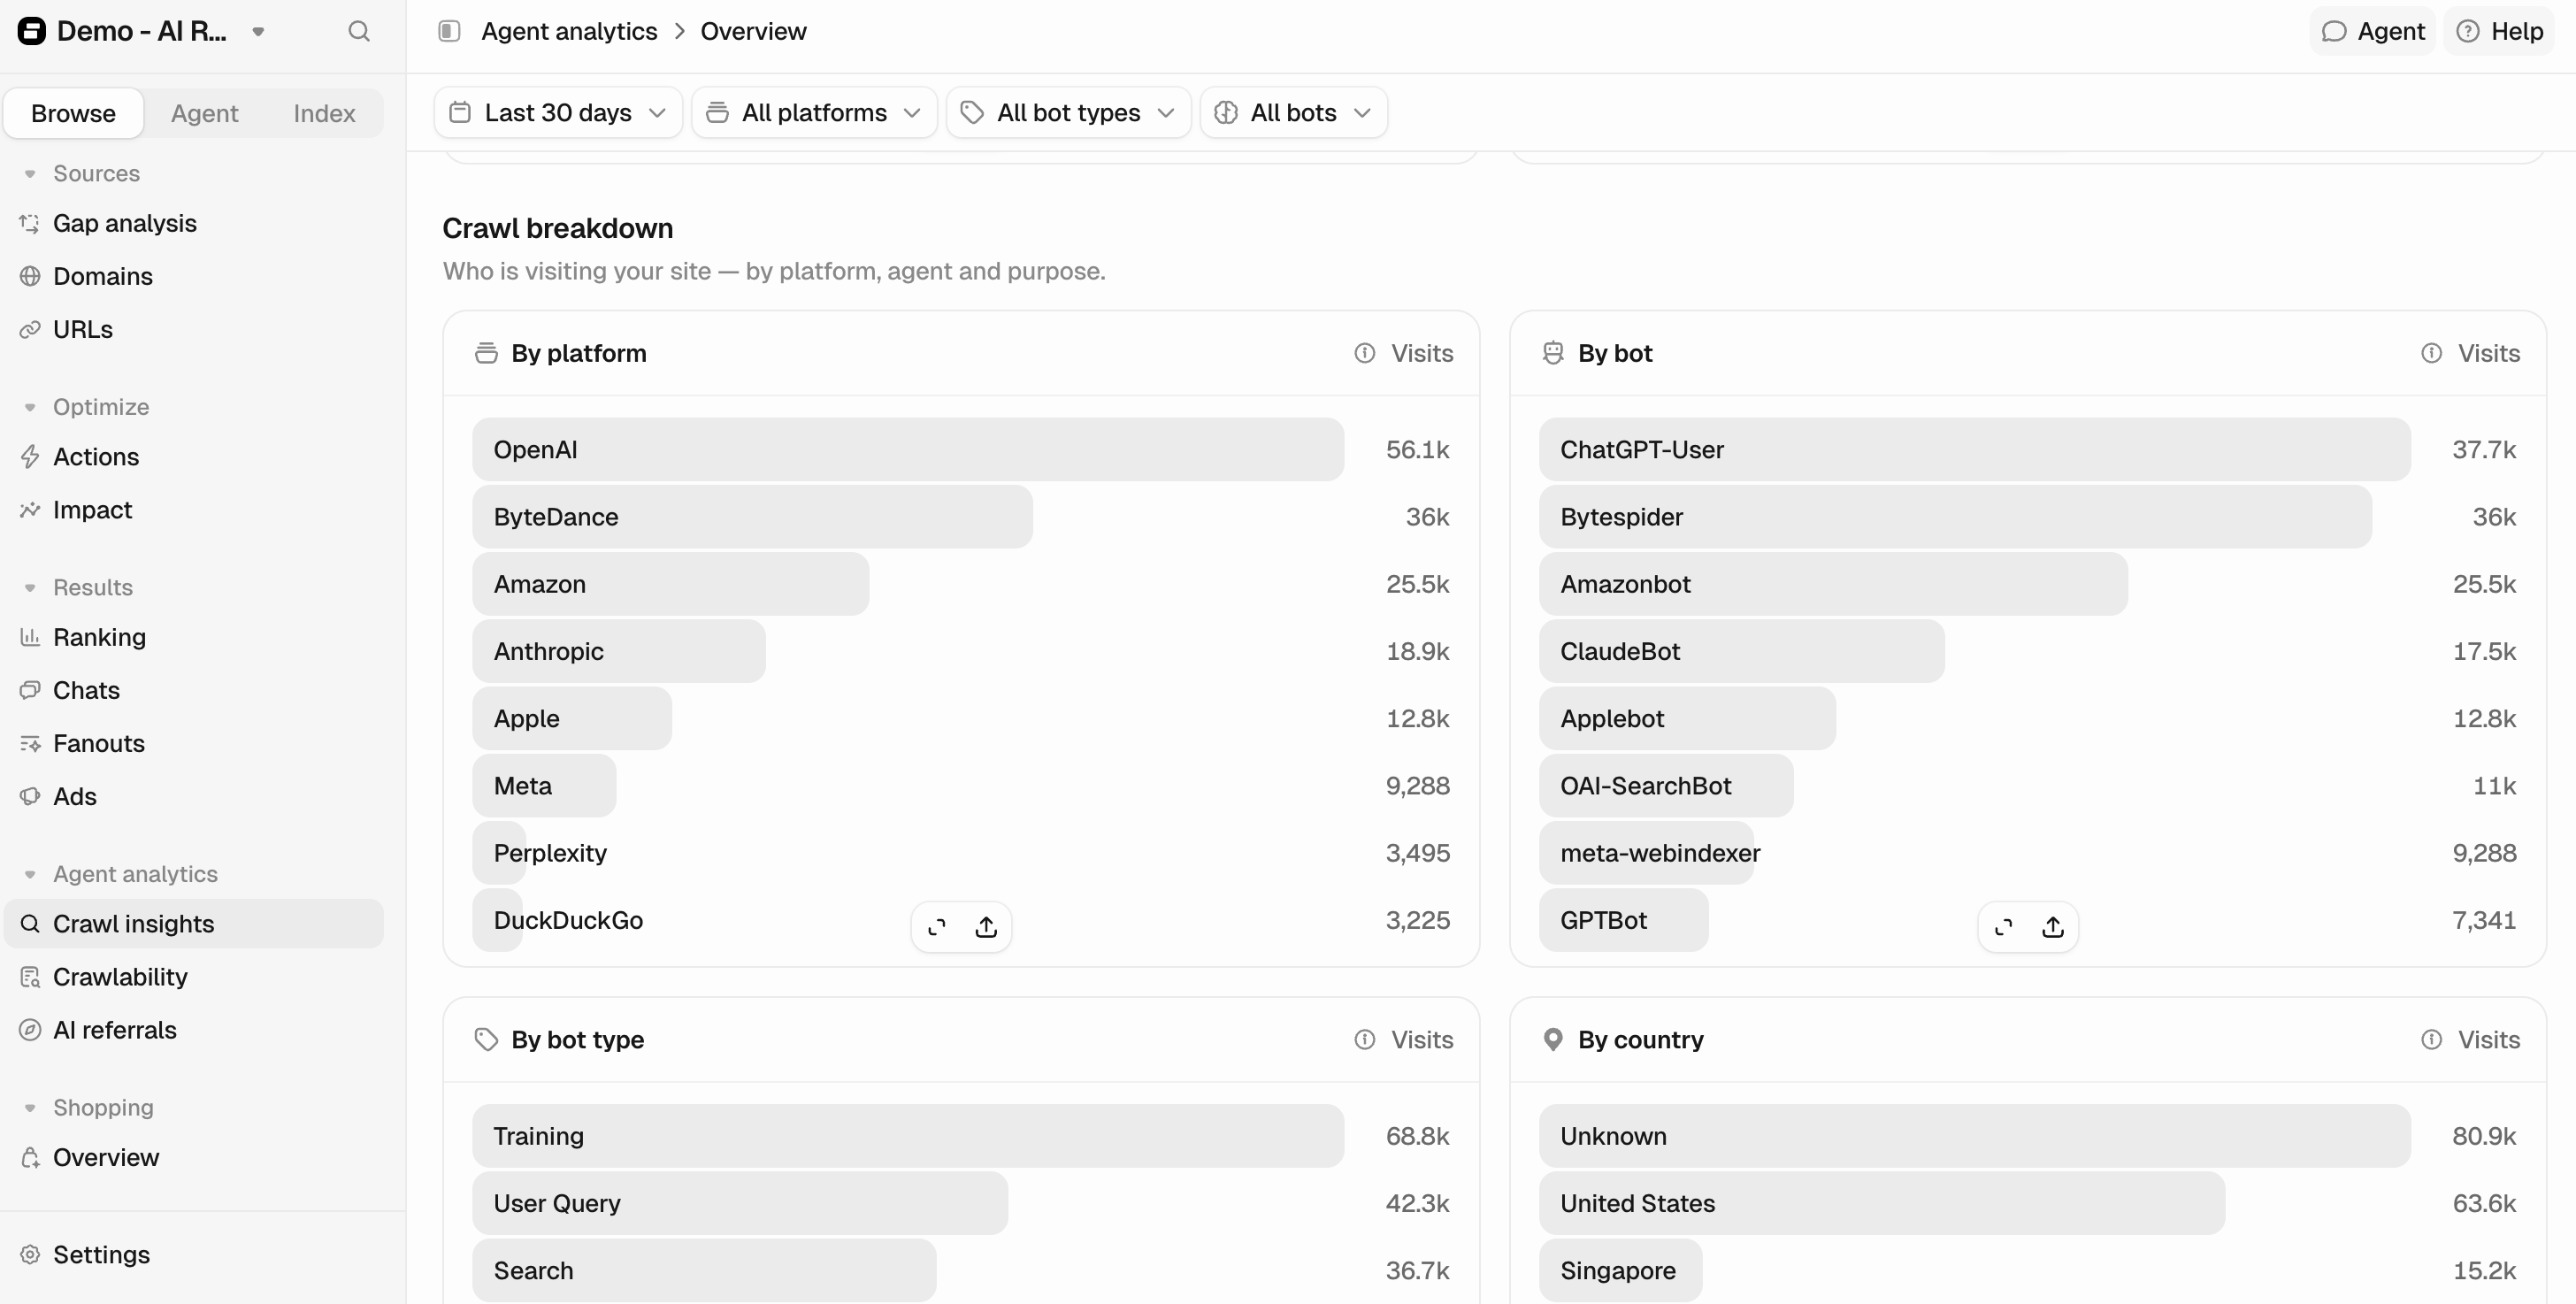The width and height of the screenshot is (2576, 1304).
Task: Export the By bot chart via upload icon
Action: [2053, 927]
